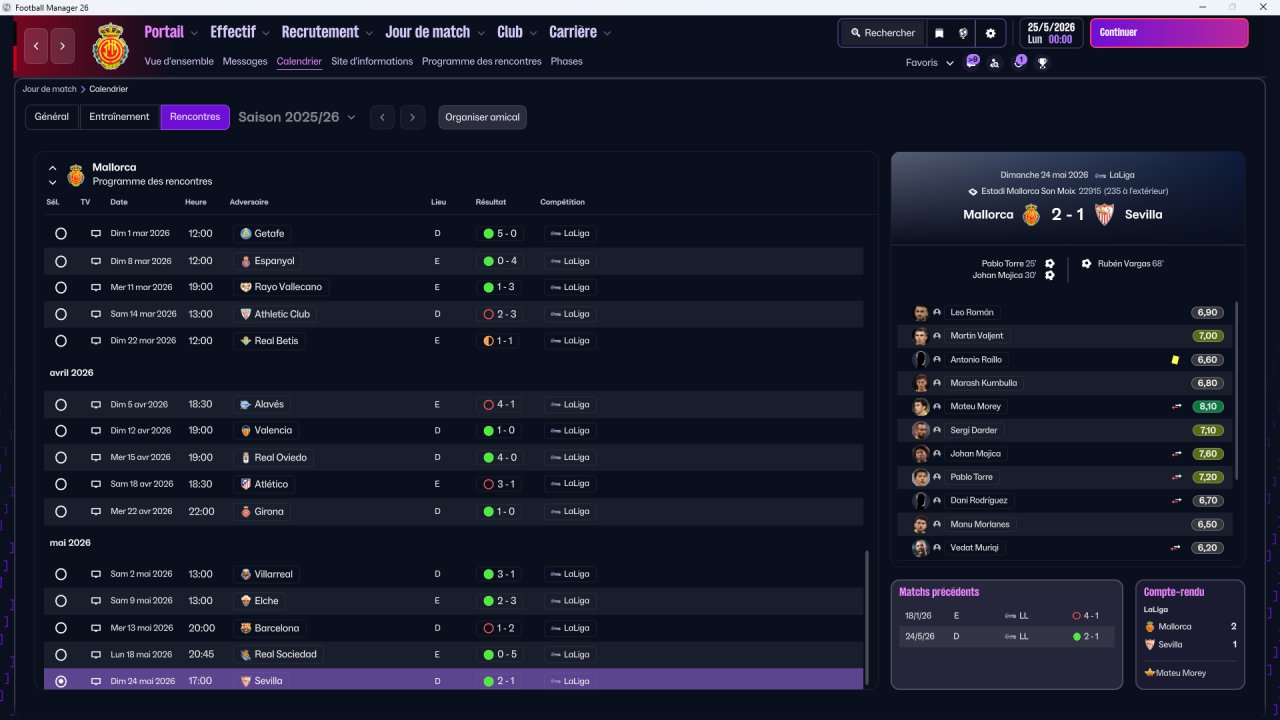Select the Getafe fixture radio button
The image size is (1280, 720).
point(61,234)
